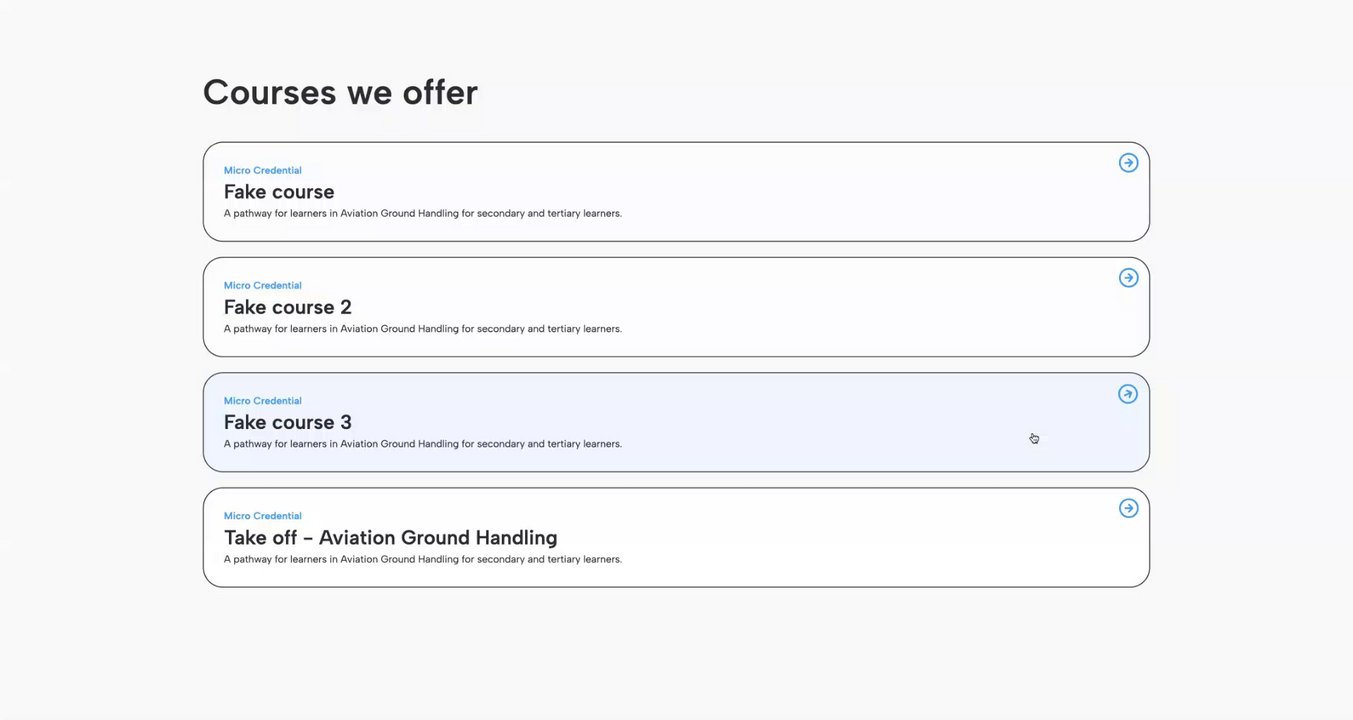Click the arrow icon on Fake course card
The height and width of the screenshot is (720, 1353).
point(1128,163)
